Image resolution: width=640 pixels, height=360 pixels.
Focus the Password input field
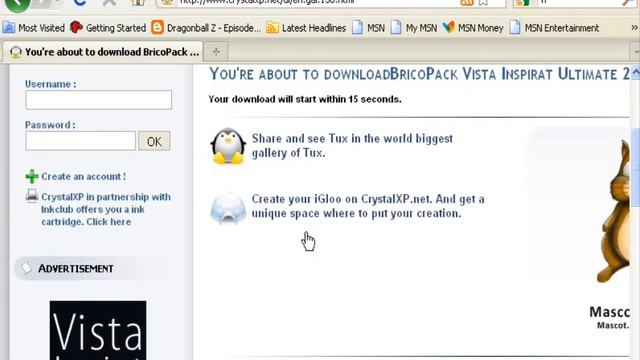80,141
